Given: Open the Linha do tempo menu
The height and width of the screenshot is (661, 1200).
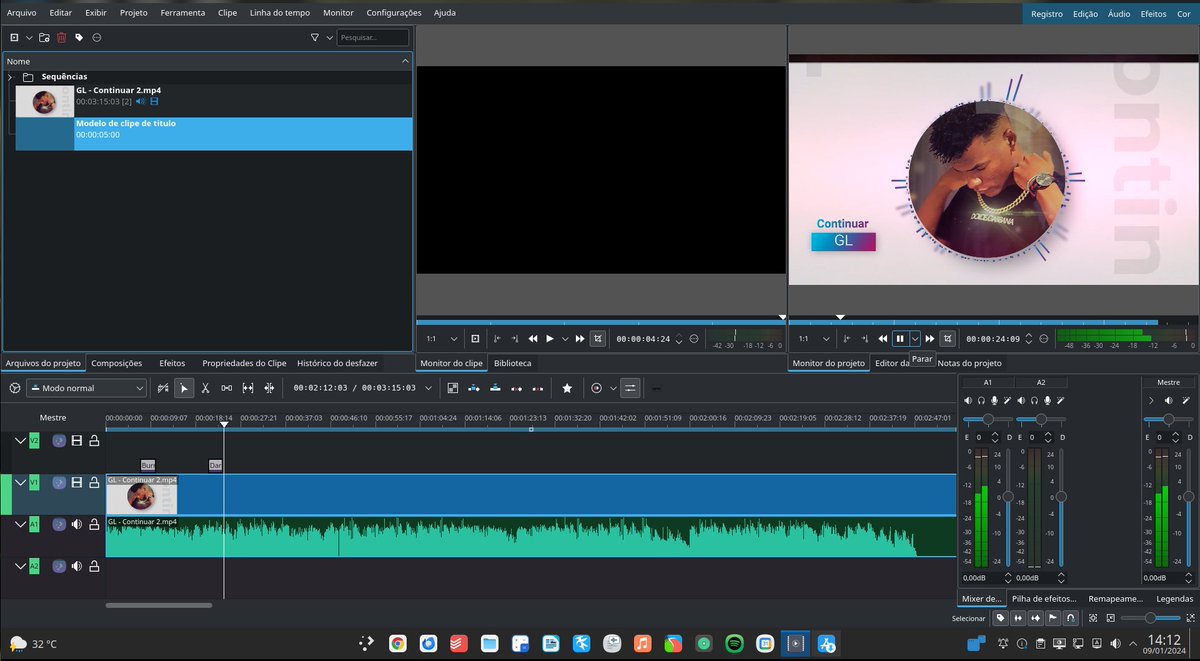Looking at the screenshot, I should [x=281, y=13].
